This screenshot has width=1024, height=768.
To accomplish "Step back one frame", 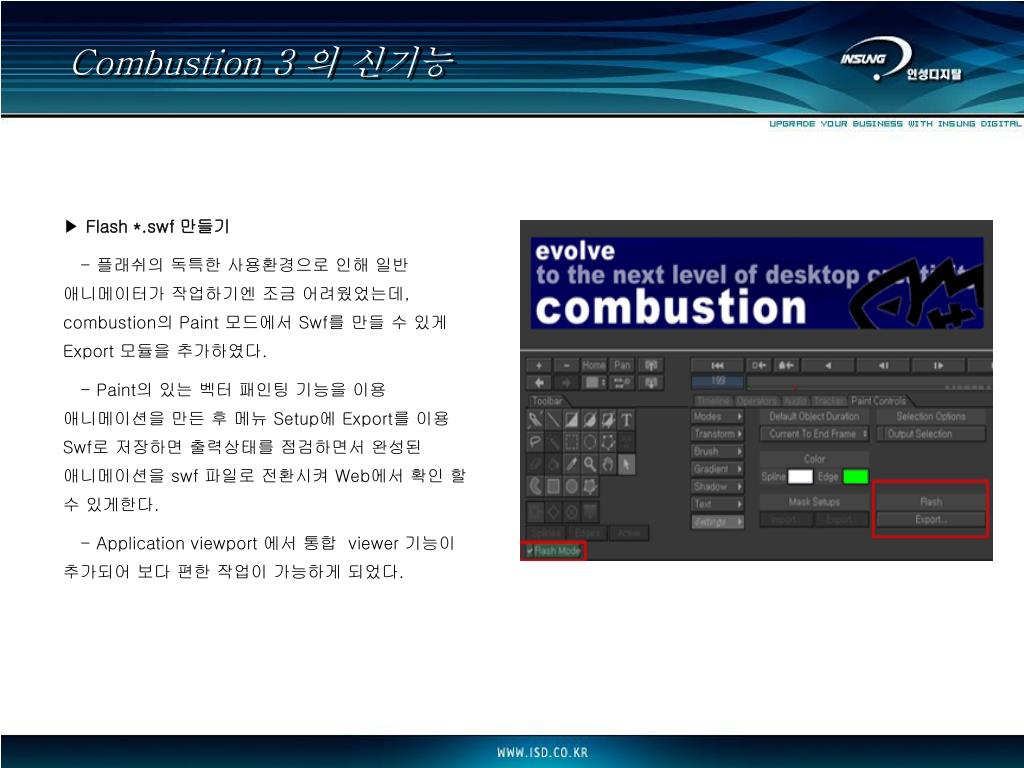I will (x=883, y=365).
